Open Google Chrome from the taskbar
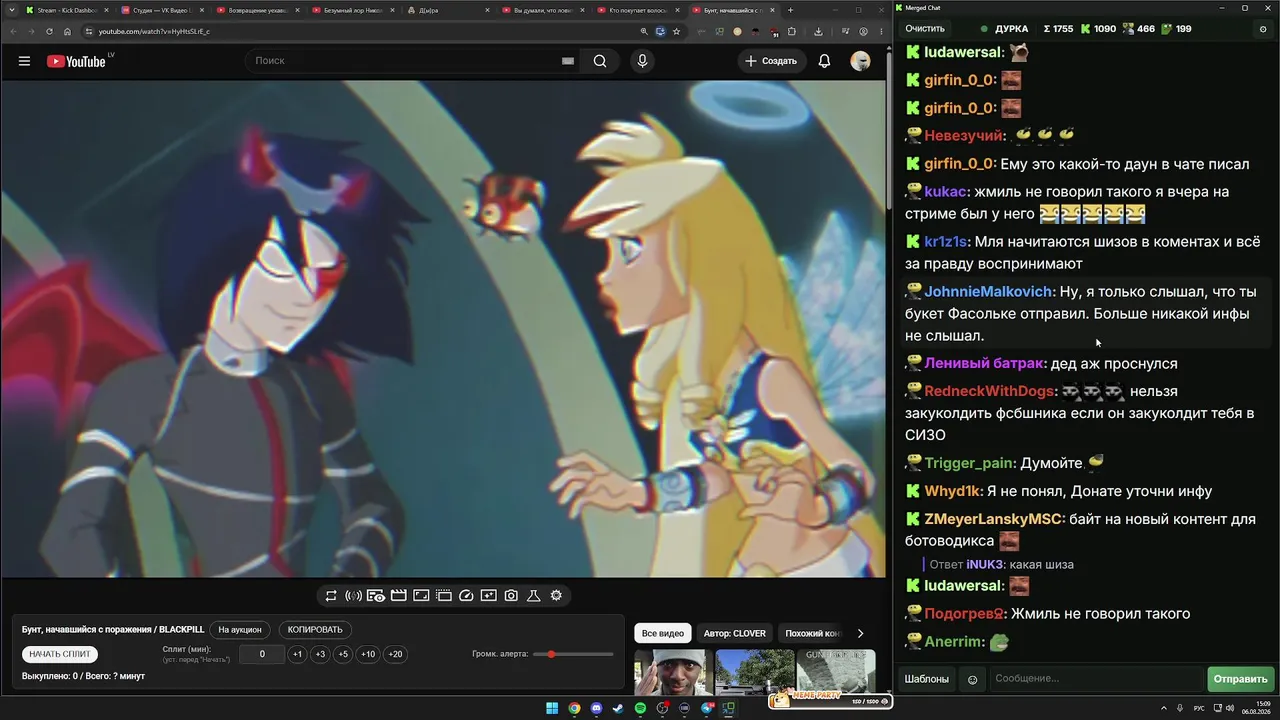The image size is (1280, 720). click(574, 709)
